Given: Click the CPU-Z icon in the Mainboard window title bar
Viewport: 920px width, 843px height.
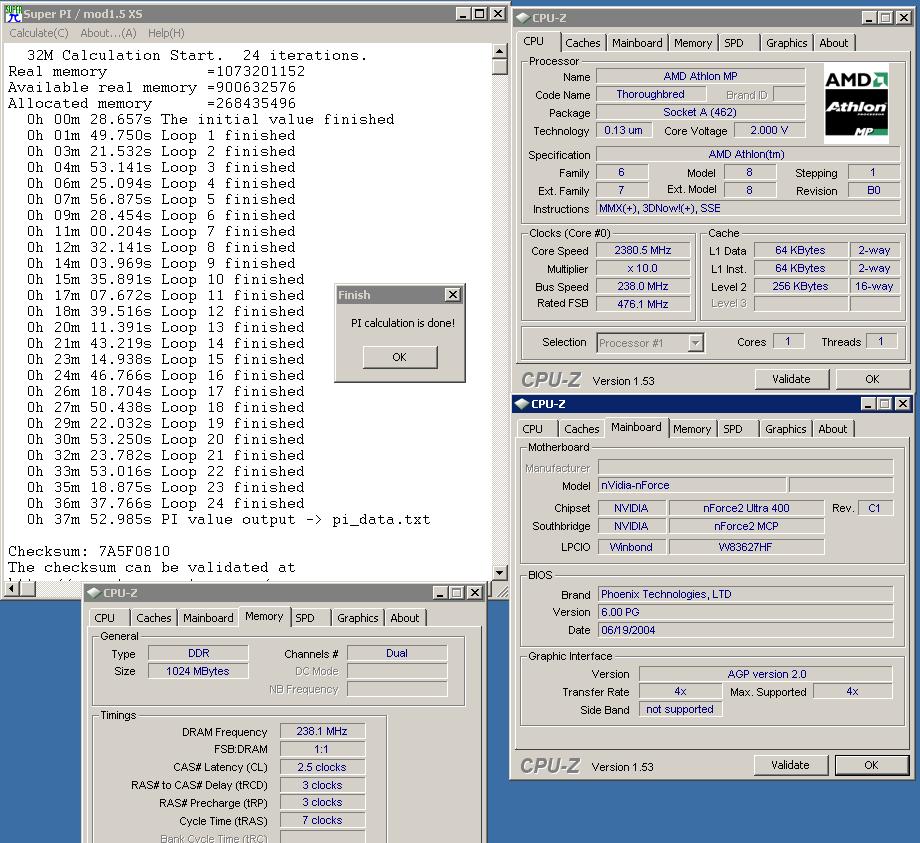Looking at the screenshot, I should click(521, 404).
